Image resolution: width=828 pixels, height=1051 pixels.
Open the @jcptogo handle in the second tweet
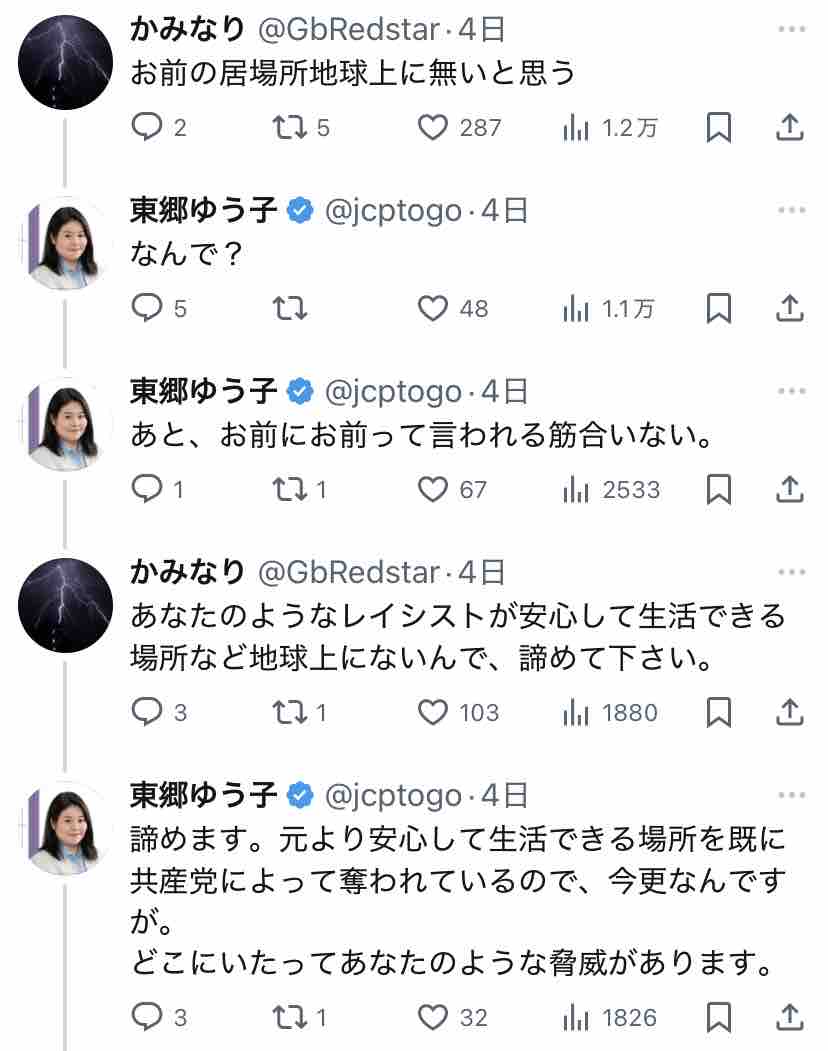tap(393, 211)
